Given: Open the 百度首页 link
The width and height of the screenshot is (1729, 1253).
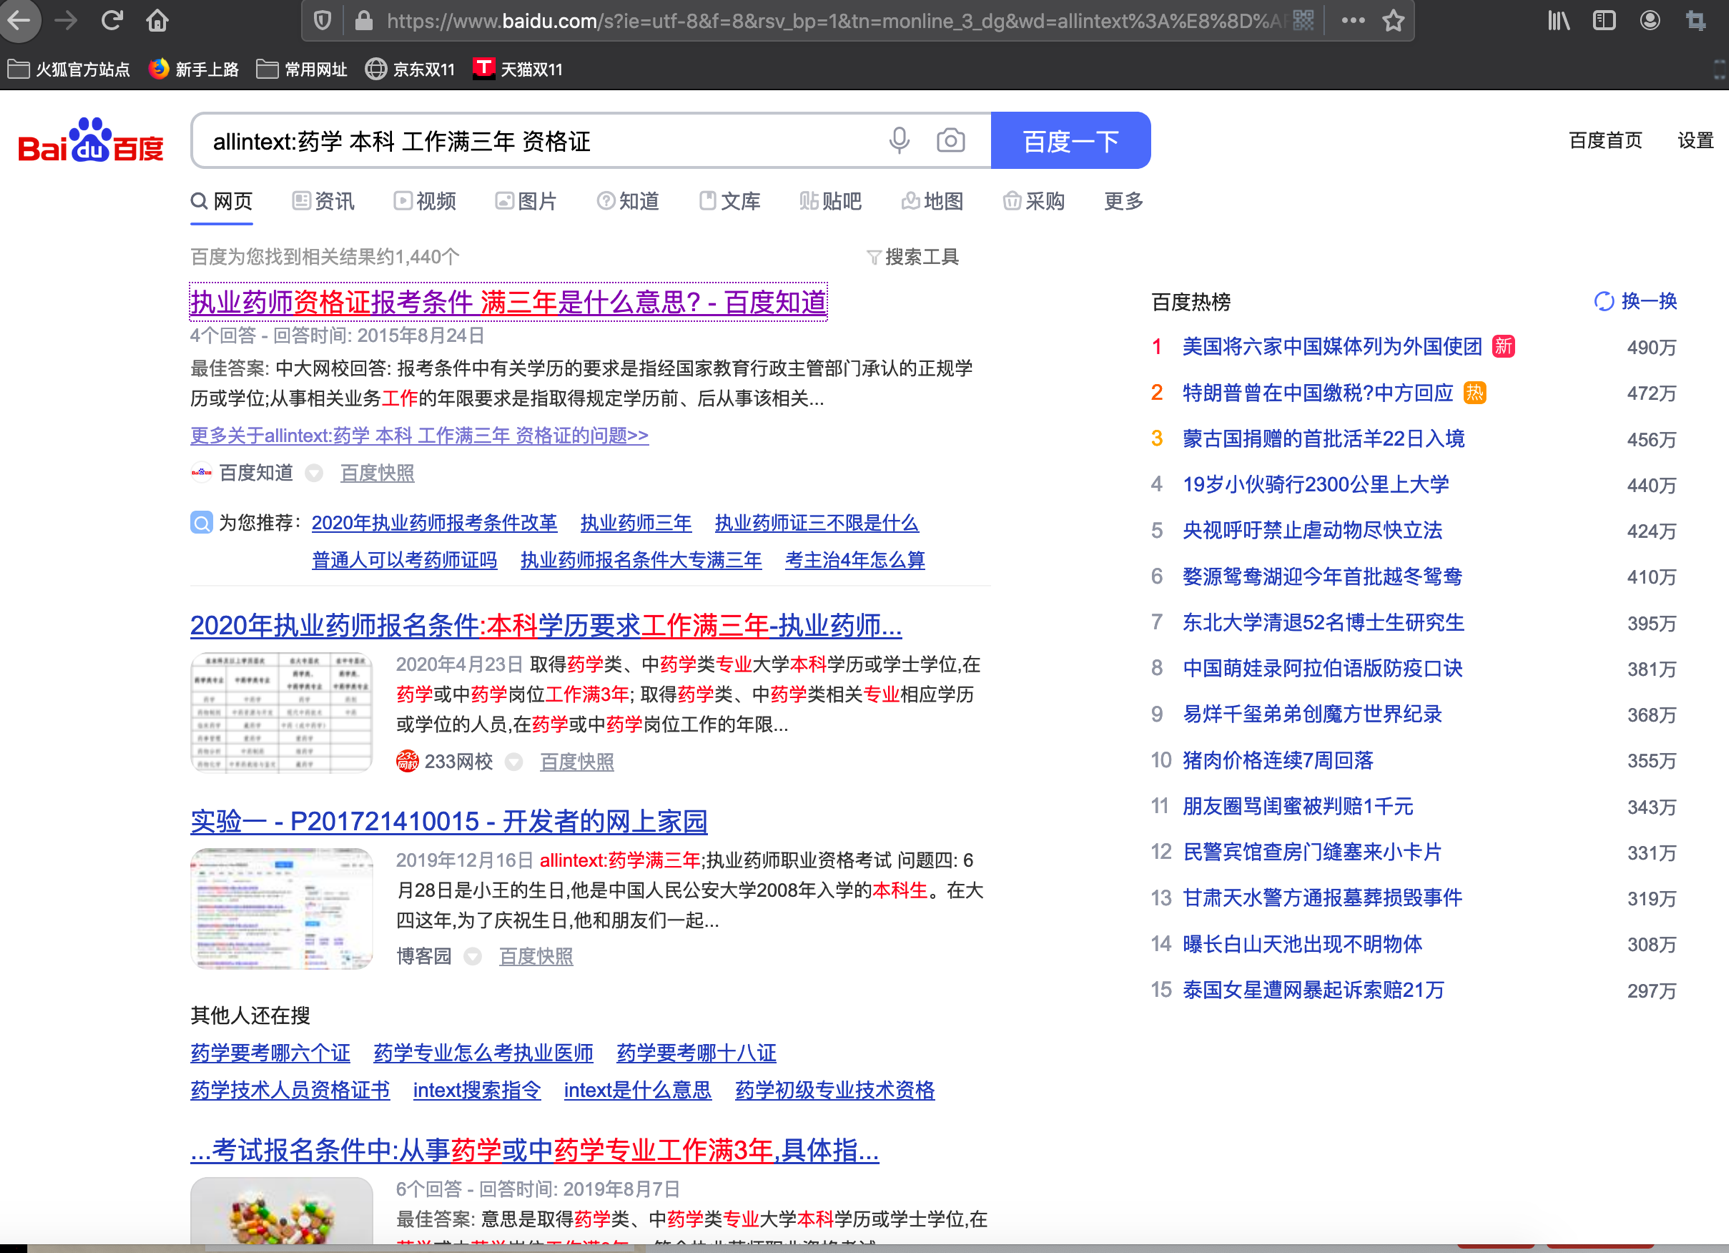Looking at the screenshot, I should coord(1605,141).
